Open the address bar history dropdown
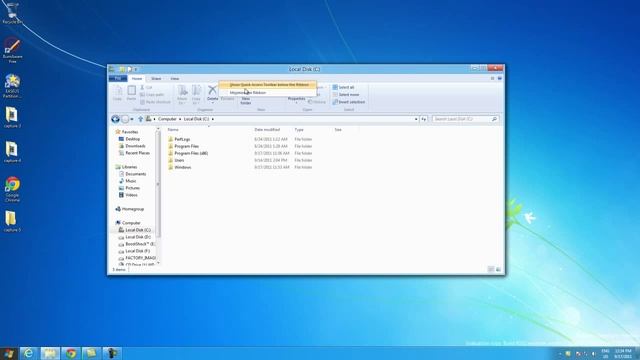 pyautogui.click(x=416, y=119)
